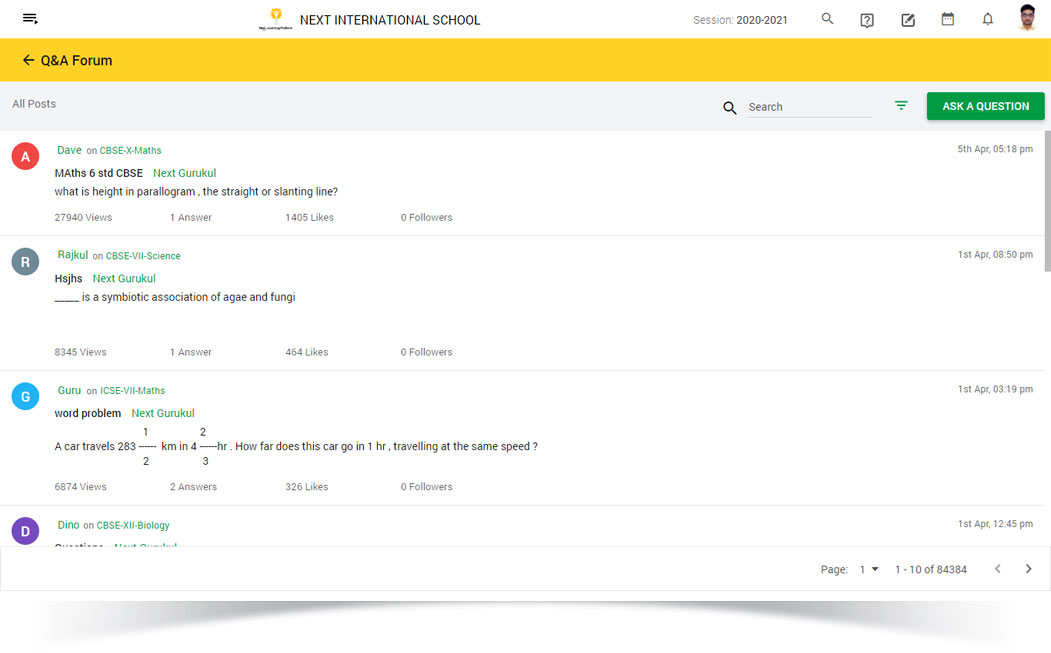This screenshot has width=1051, height=653.
Task: Go to the next page of posts
Action: [x=1028, y=569]
